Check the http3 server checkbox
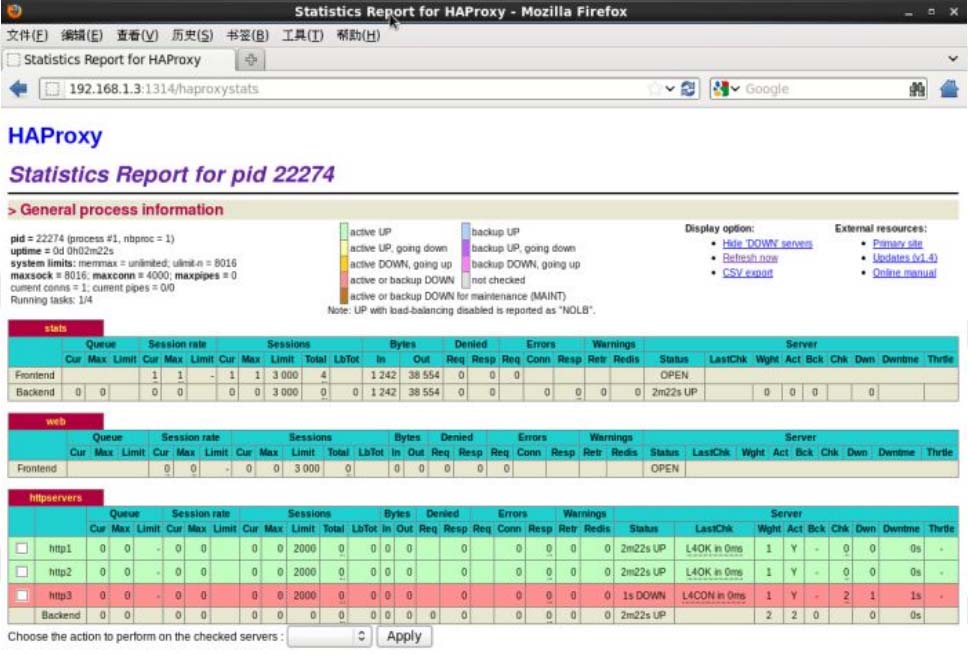The height and width of the screenshot is (654, 968). 22,595
